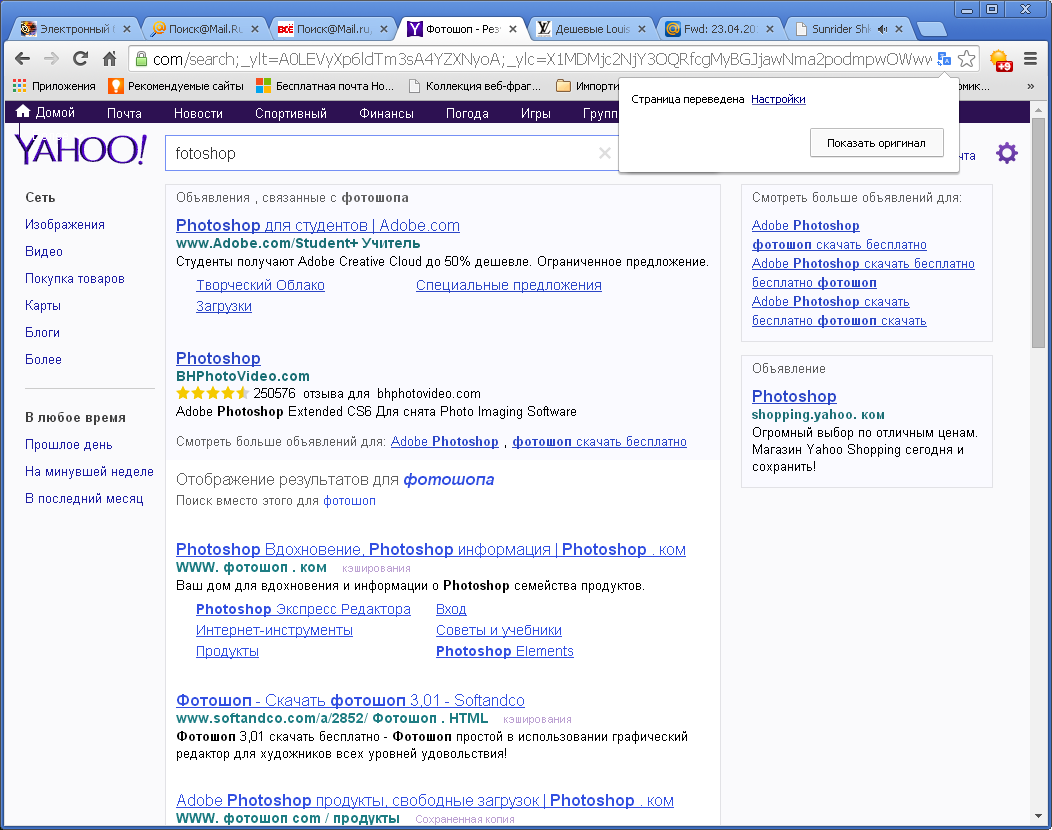The image size is (1052, 830).
Task: Search instead for фотошоп link
Action: click(x=349, y=501)
